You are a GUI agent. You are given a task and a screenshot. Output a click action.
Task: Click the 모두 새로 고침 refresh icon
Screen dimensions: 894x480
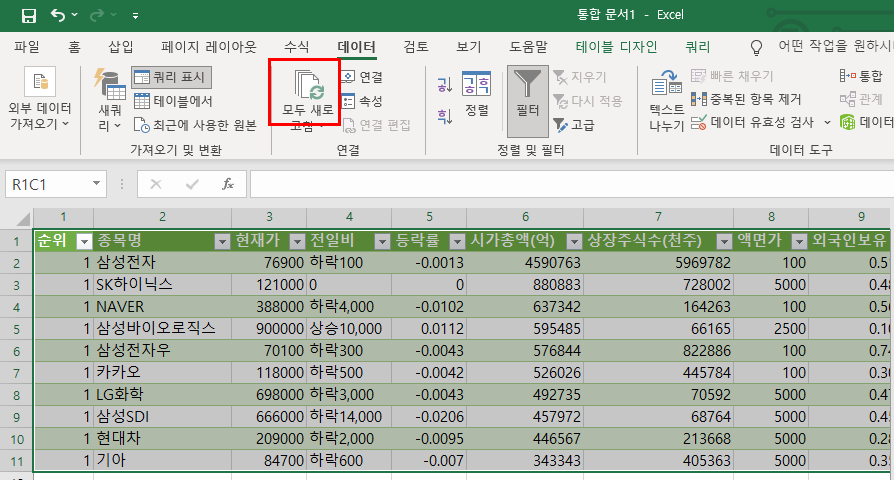[x=308, y=84]
